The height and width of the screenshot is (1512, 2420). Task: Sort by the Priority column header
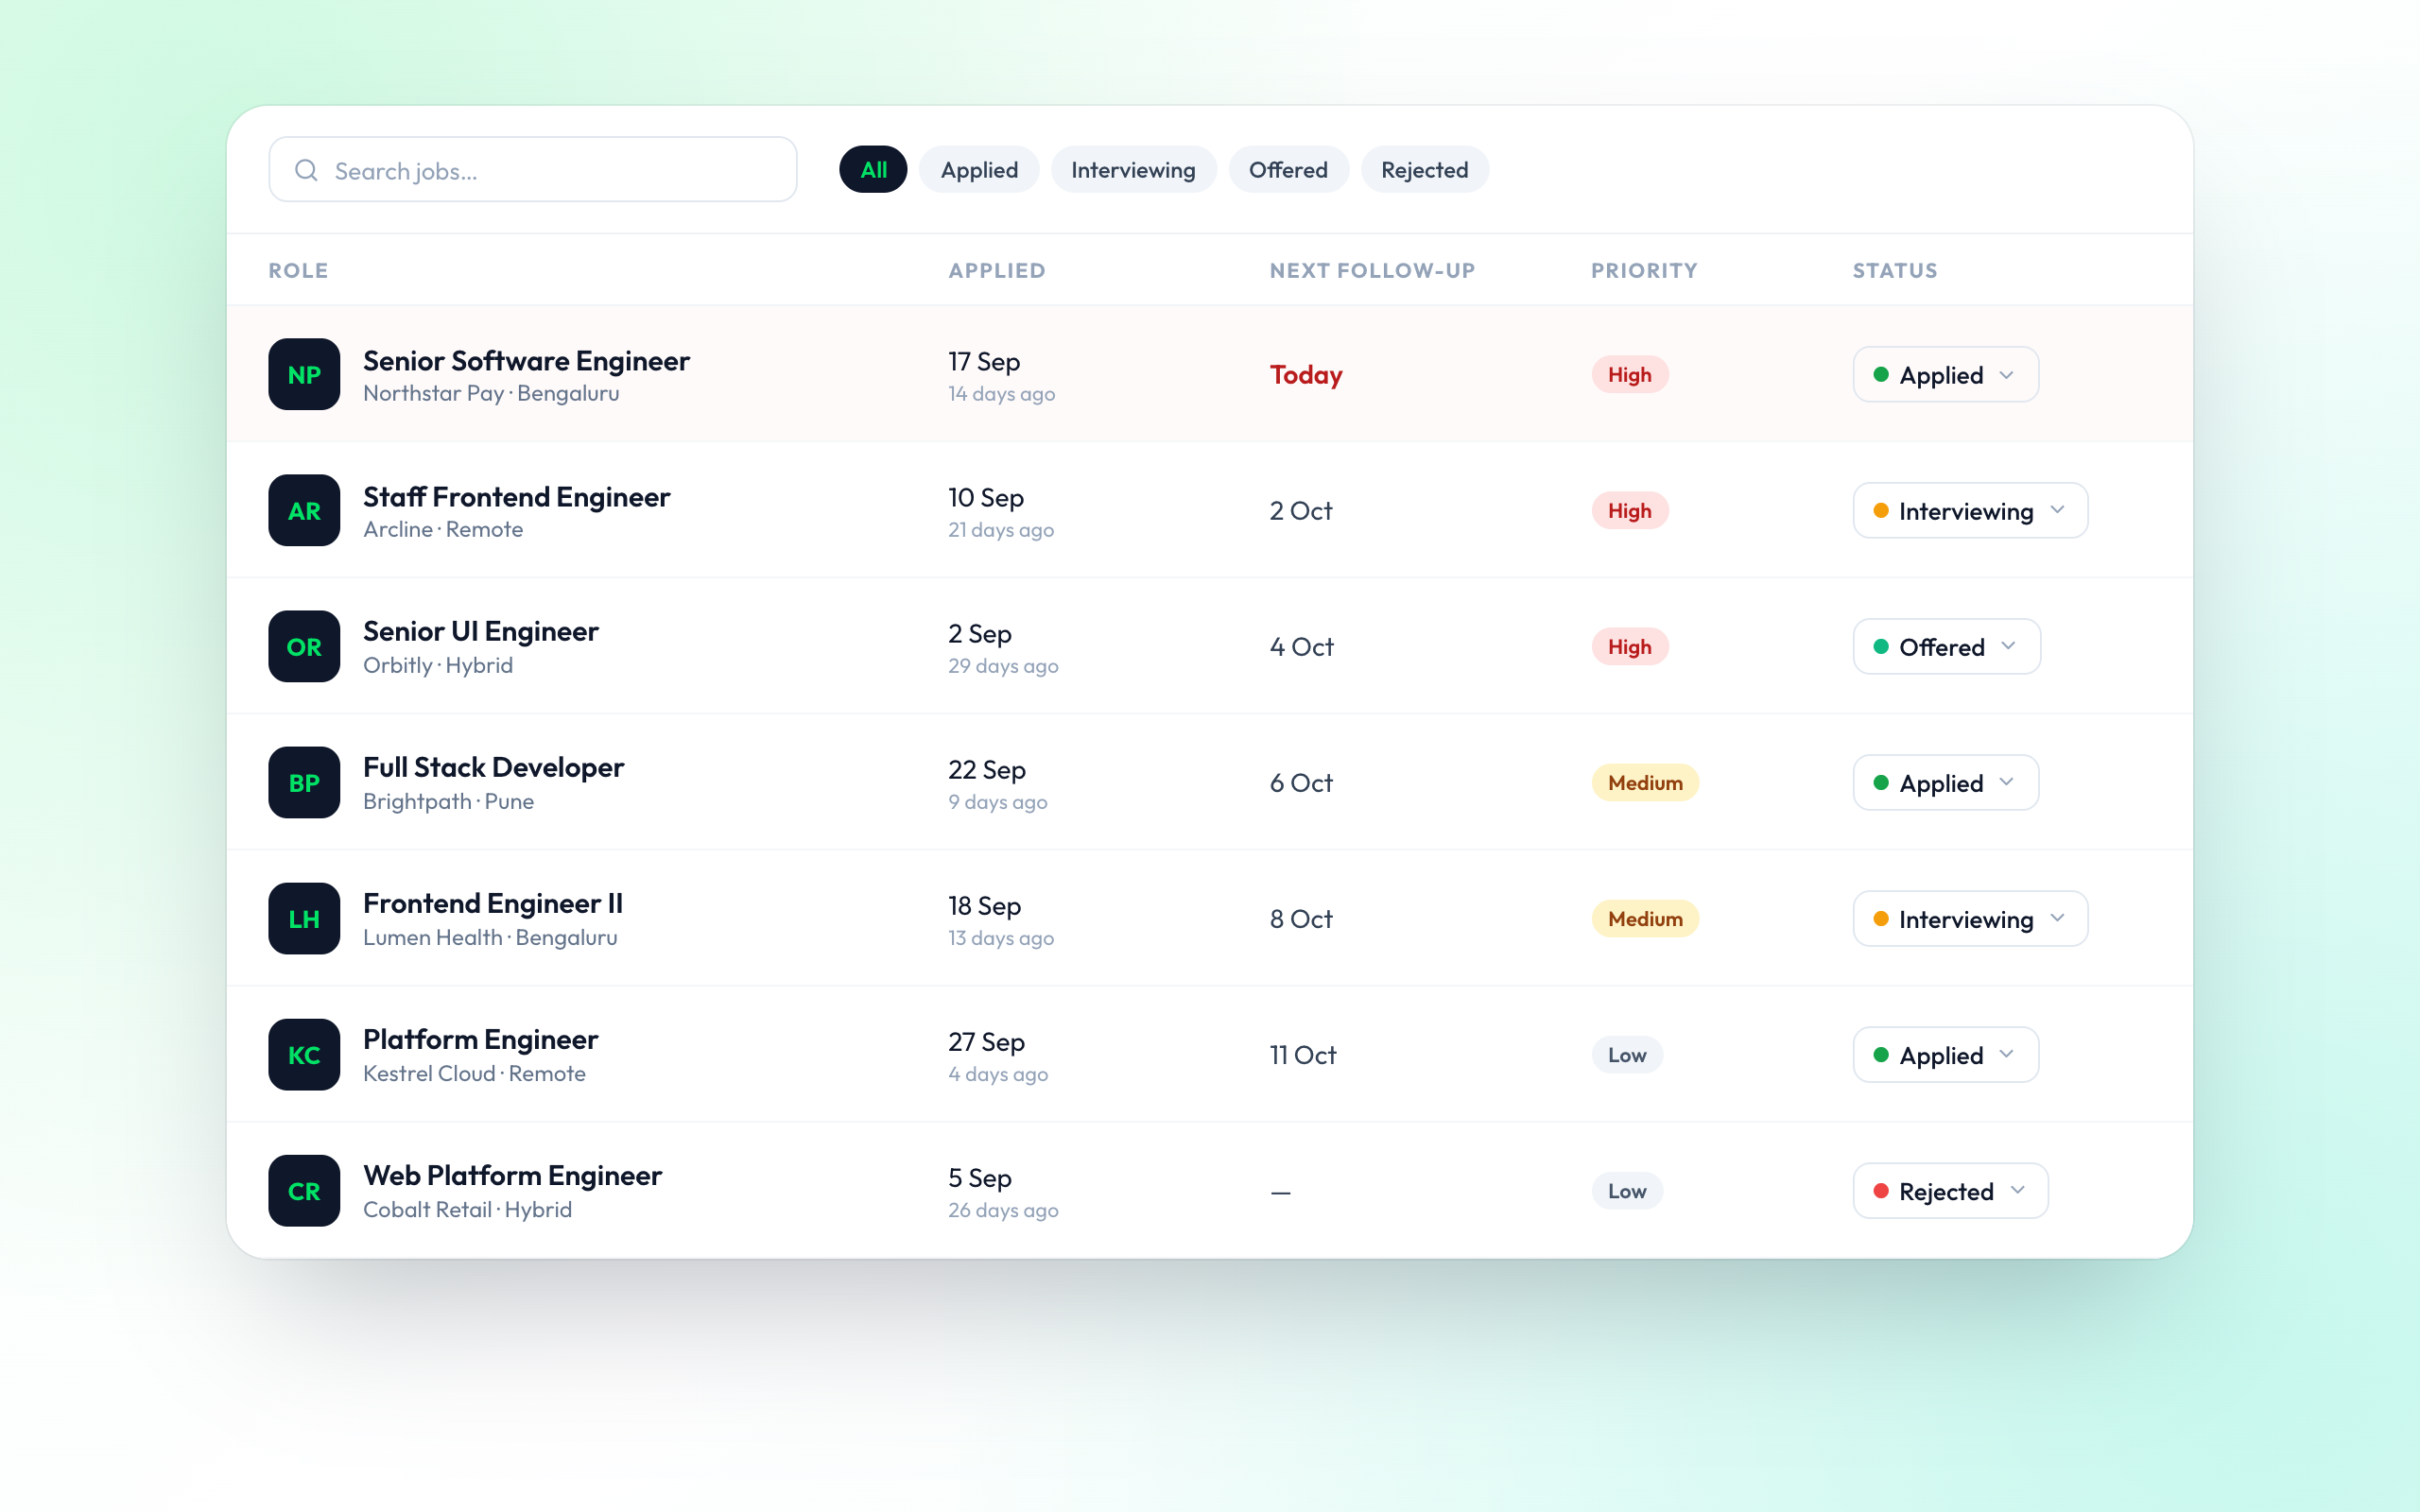pyautogui.click(x=1644, y=270)
